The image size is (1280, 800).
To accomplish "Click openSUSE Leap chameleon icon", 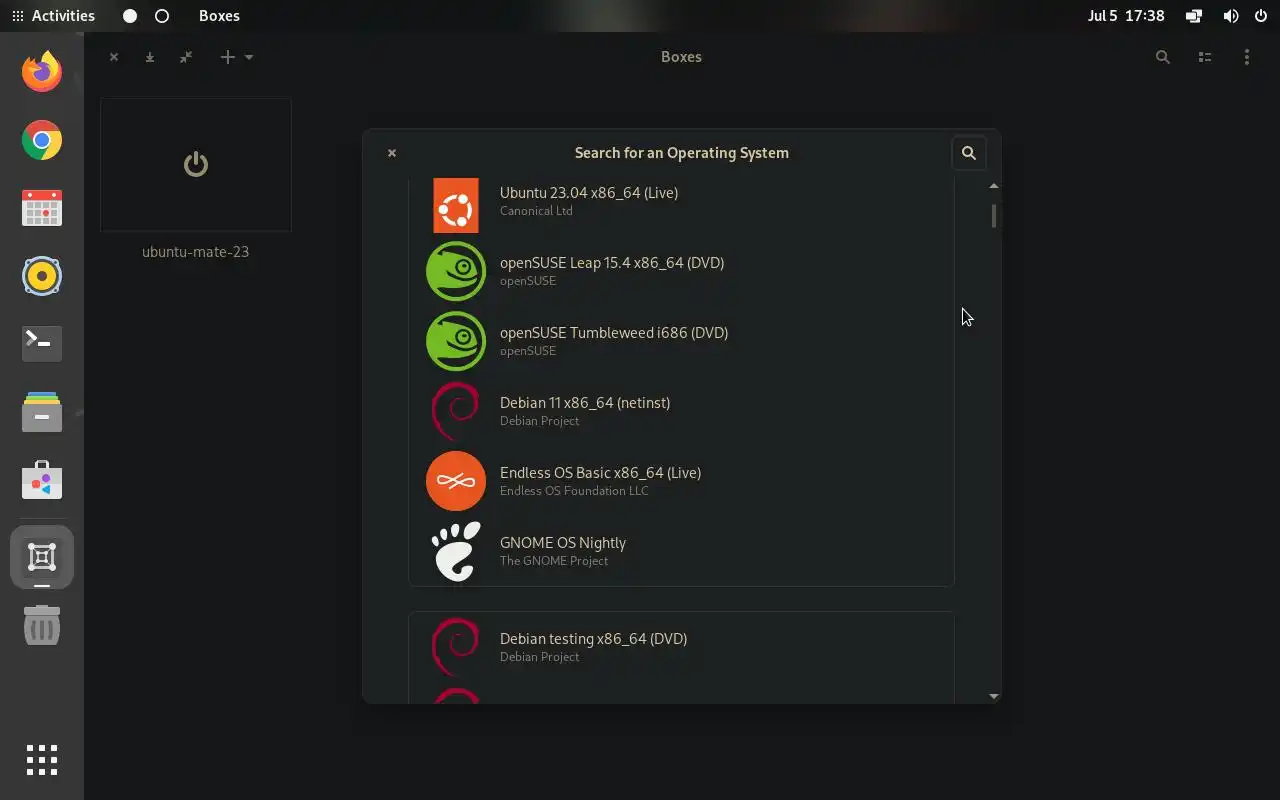I will click(456, 271).
